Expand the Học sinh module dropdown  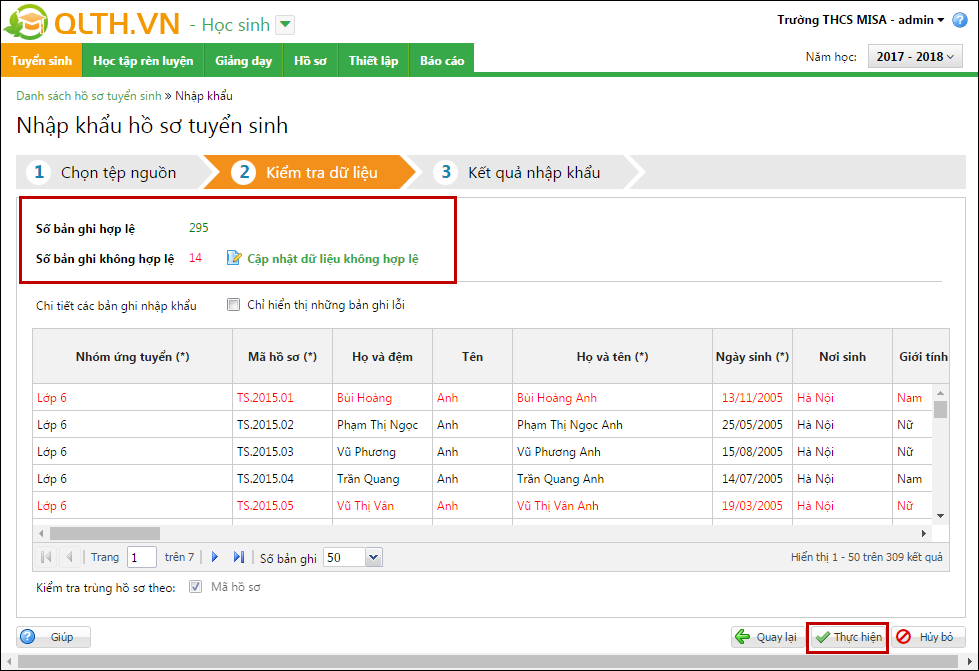(x=285, y=25)
